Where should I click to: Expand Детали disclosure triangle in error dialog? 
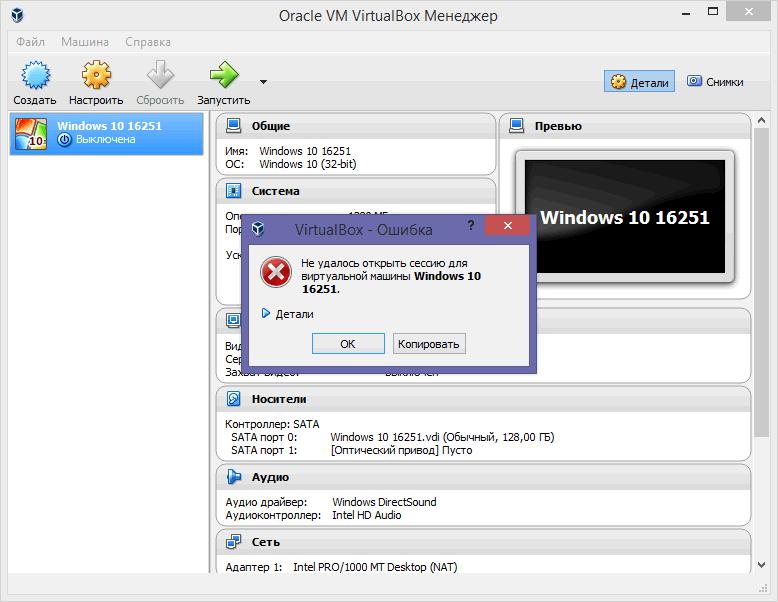(266, 313)
